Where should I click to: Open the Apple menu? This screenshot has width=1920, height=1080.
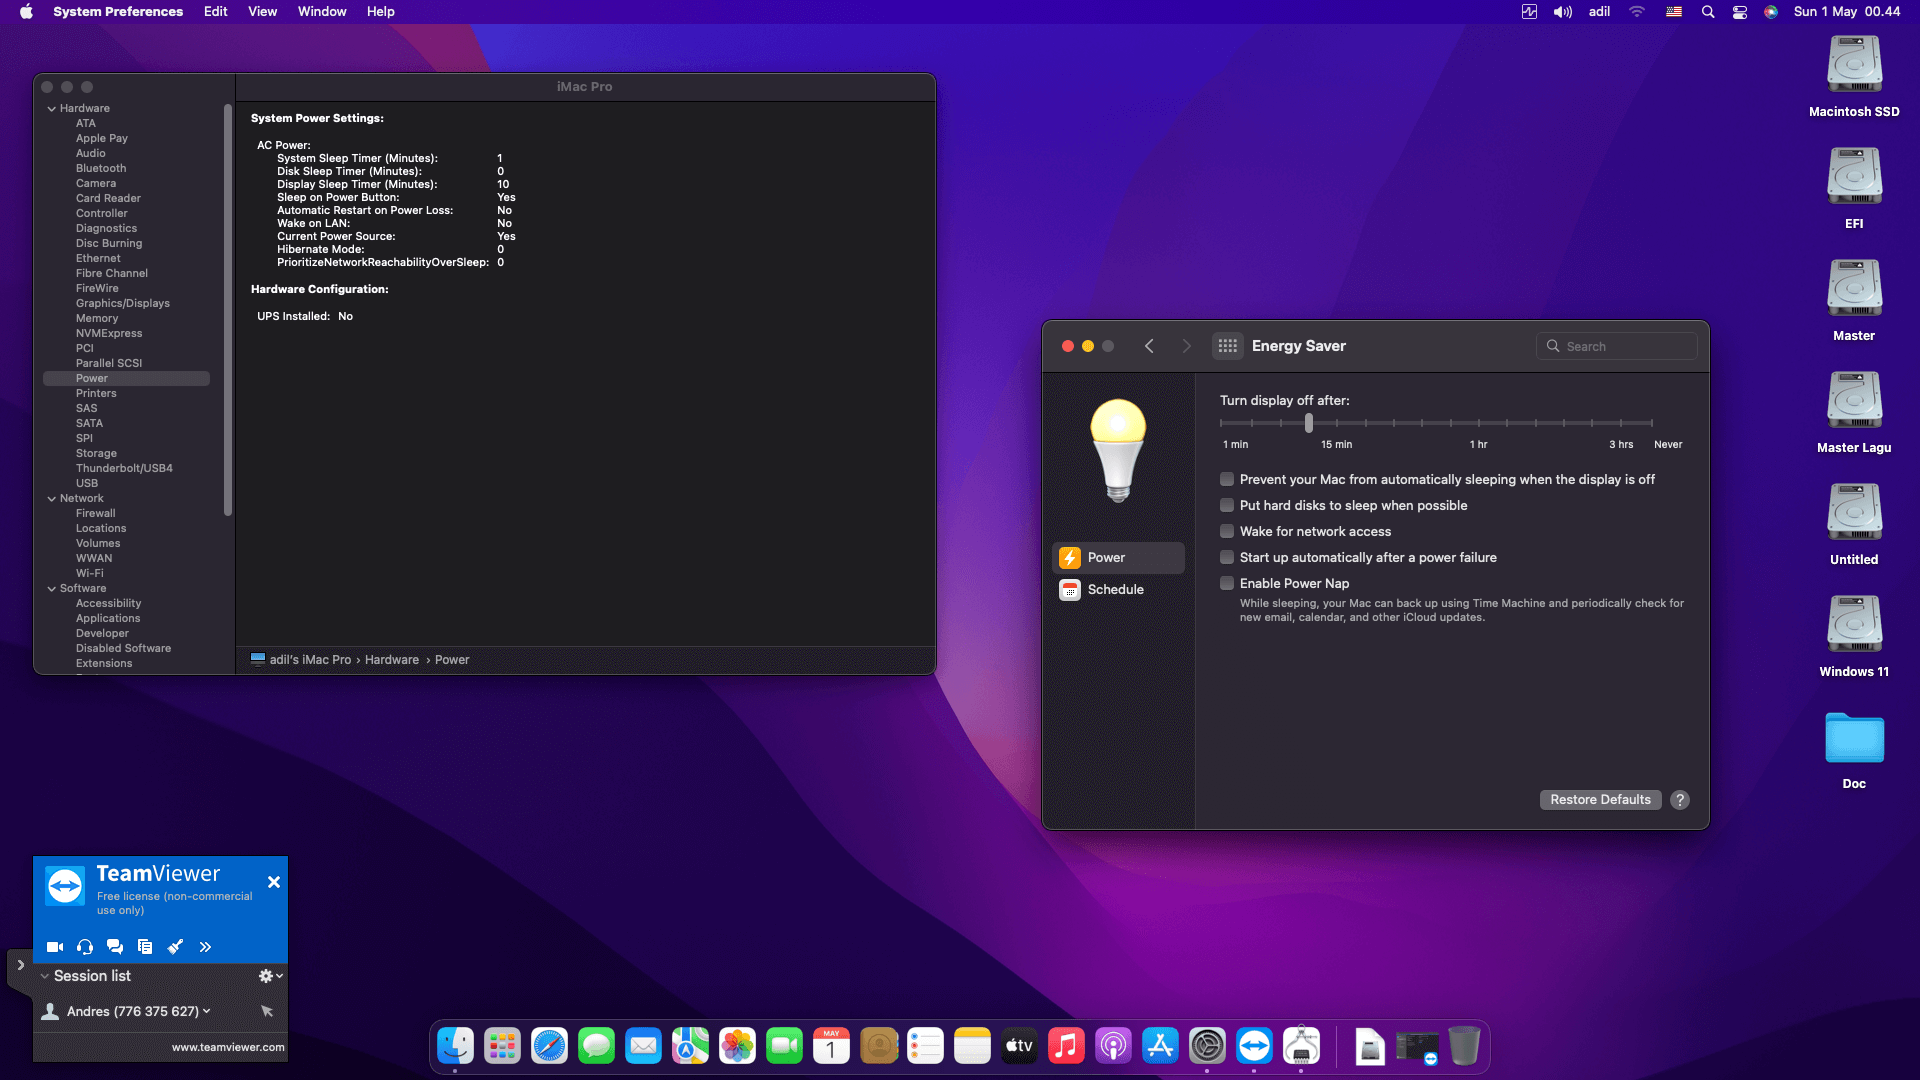(x=27, y=12)
